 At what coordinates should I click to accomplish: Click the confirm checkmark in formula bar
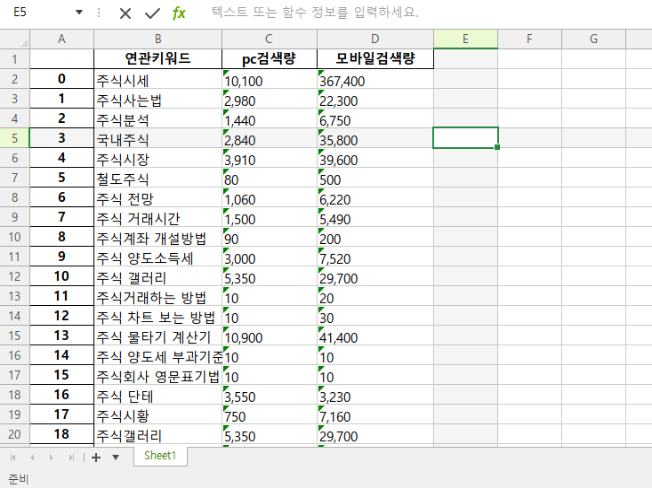click(152, 13)
